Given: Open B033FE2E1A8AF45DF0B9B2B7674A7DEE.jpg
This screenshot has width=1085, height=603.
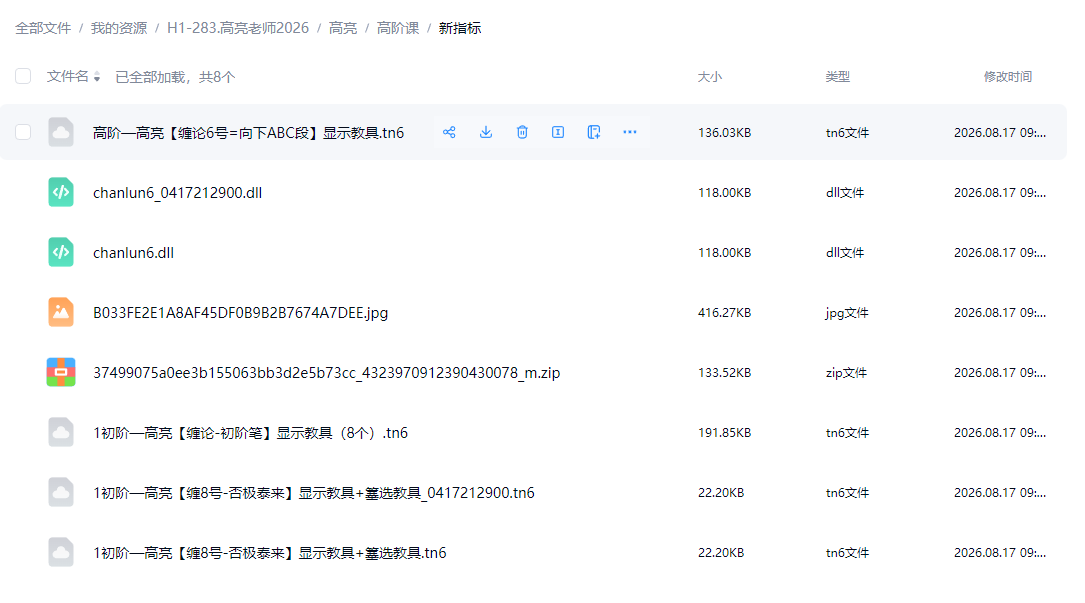Looking at the screenshot, I should coord(241,313).
